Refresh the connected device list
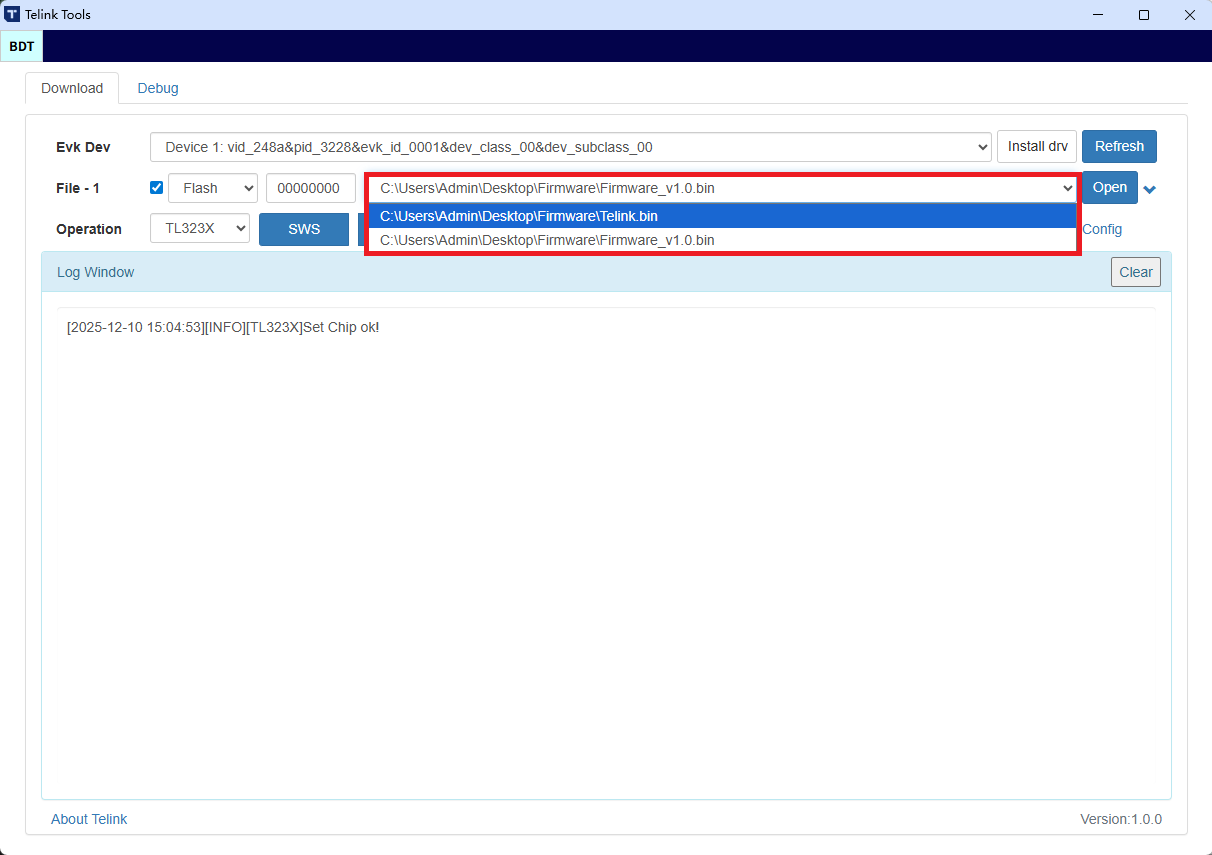Viewport: 1212px width, 855px height. [x=1119, y=146]
